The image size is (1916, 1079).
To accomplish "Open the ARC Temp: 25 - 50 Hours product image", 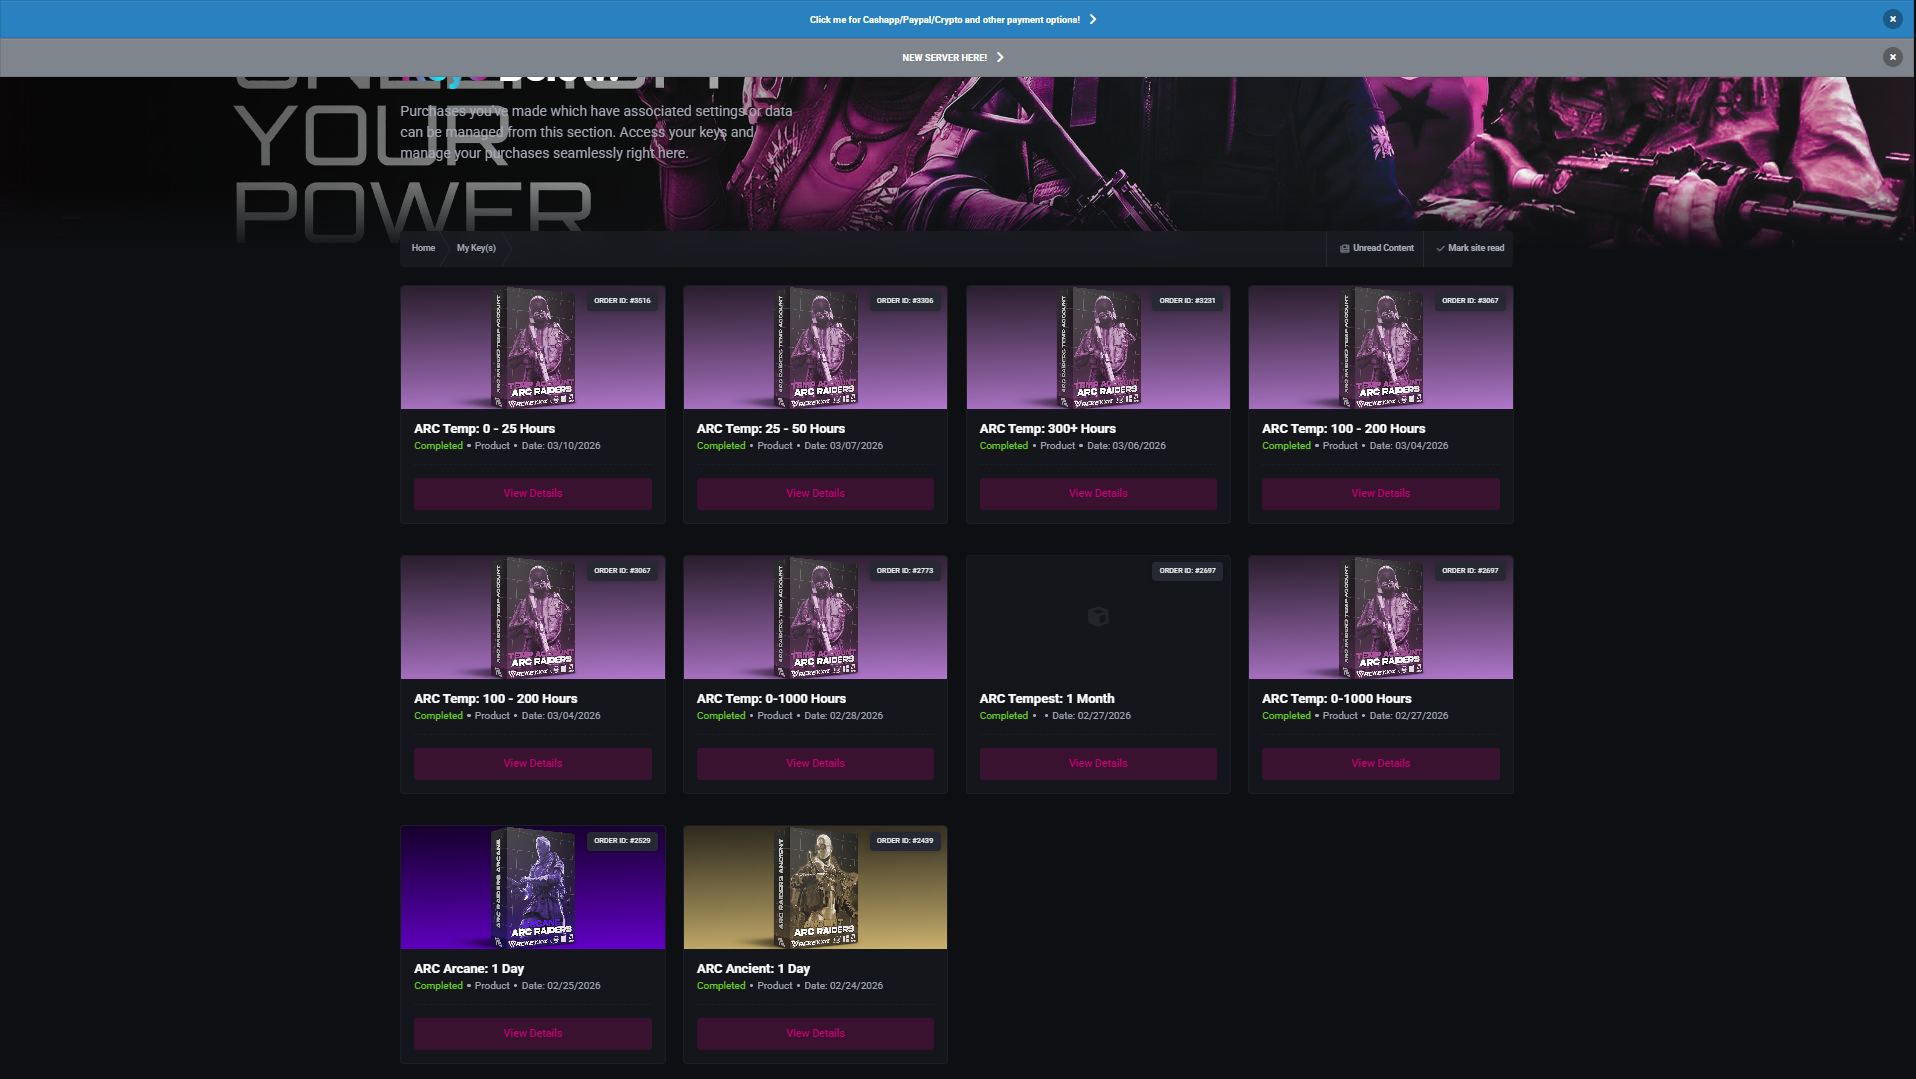I will 815,348.
